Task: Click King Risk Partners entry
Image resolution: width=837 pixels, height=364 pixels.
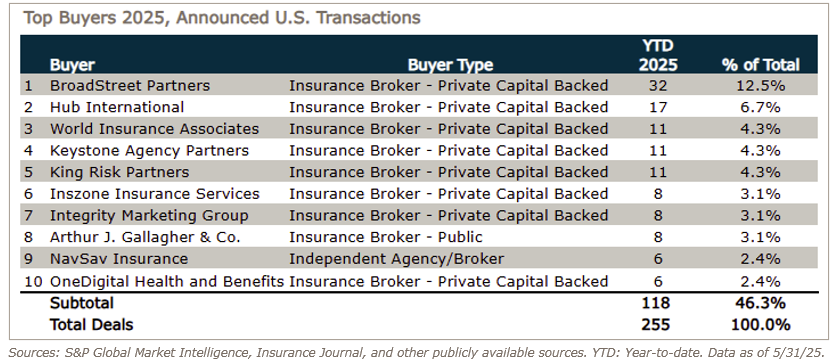Action: (x=120, y=172)
